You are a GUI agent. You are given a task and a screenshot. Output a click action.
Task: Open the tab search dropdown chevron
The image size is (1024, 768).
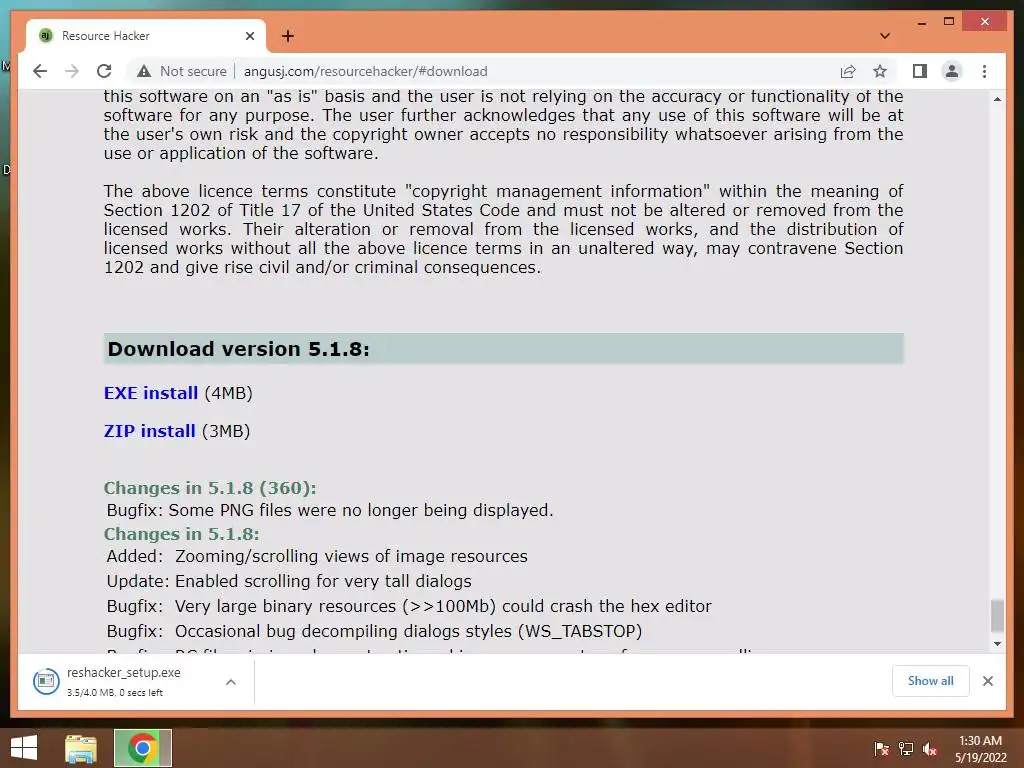pos(884,36)
